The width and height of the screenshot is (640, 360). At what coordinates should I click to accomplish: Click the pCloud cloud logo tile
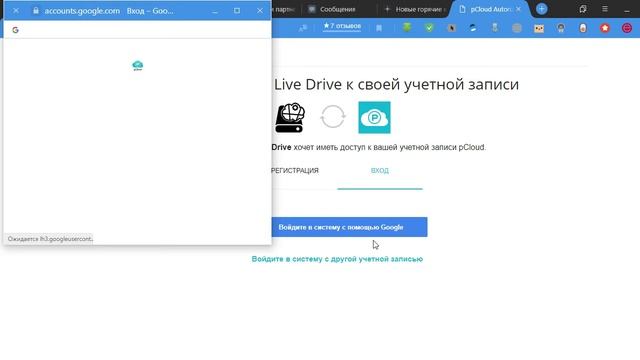[374, 118]
